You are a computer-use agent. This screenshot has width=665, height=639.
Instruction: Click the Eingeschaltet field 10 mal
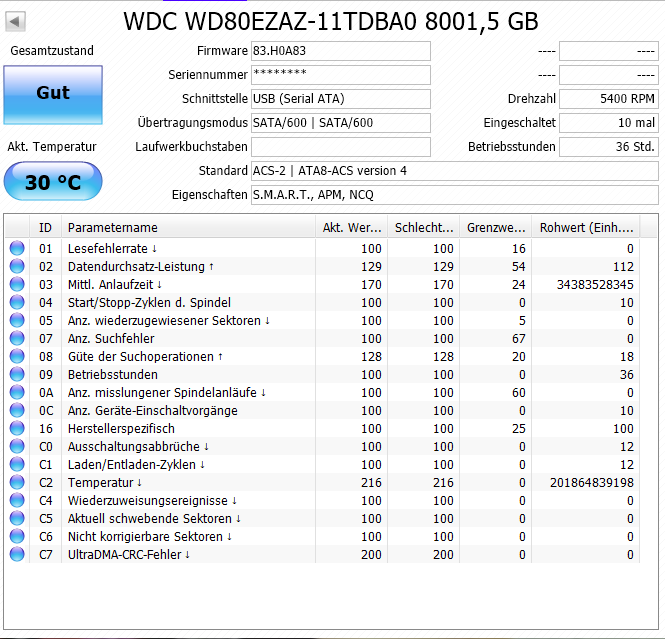pyautogui.click(x=609, y=123)
